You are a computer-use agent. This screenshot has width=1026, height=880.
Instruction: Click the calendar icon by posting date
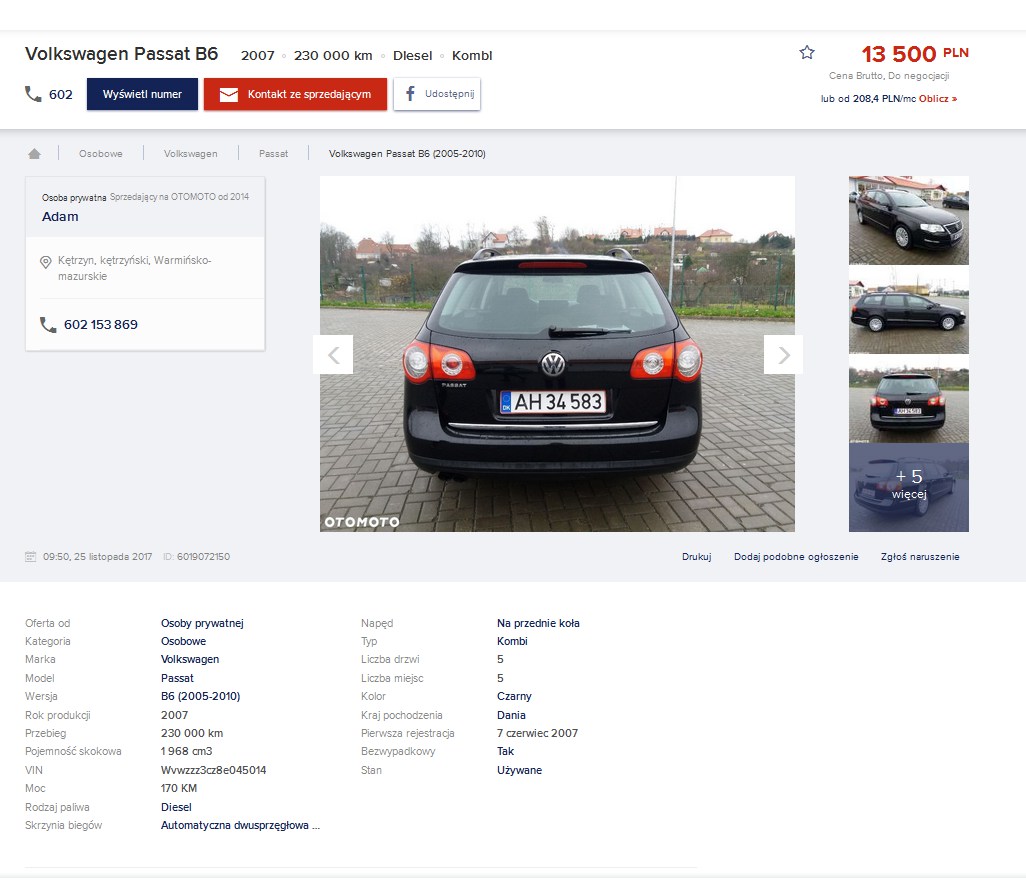pos(31,557)
